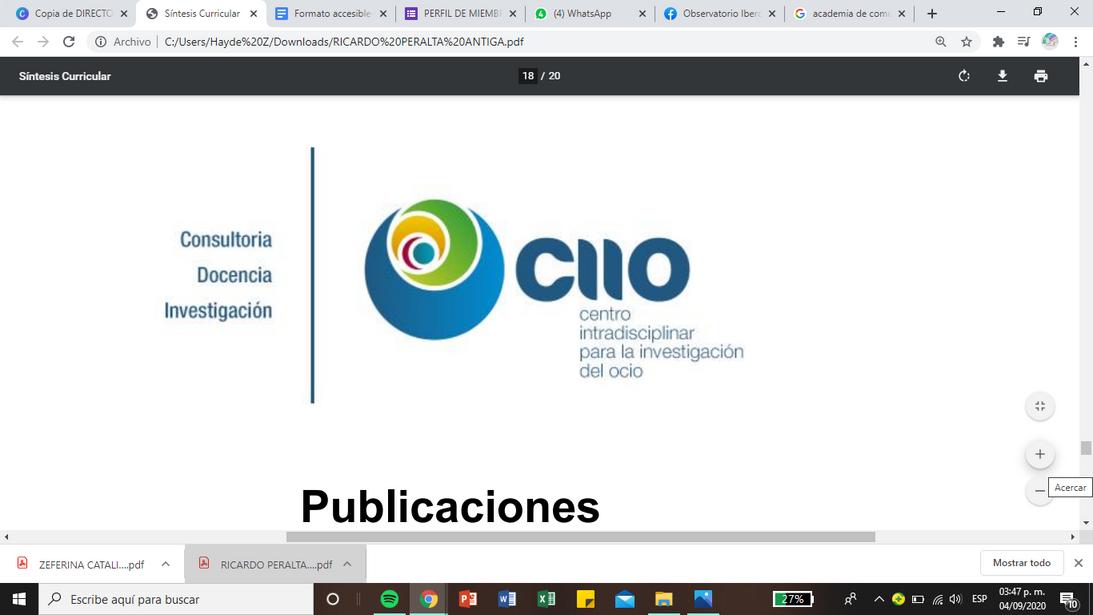
Task: Click the scroll down arrow
Action: click(x=1086, y=523)
